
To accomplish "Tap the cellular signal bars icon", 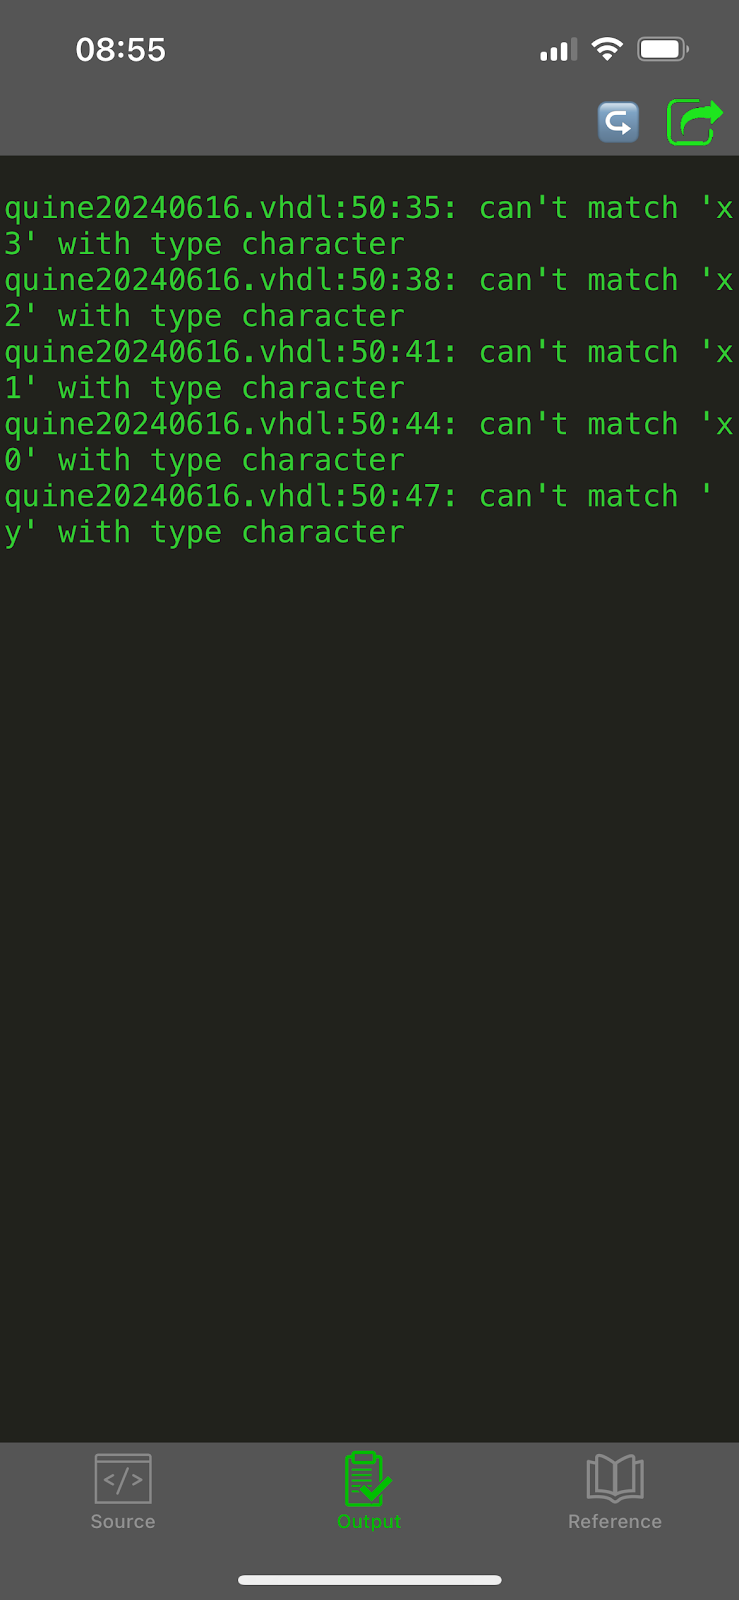I will click(x=558, y=50).
